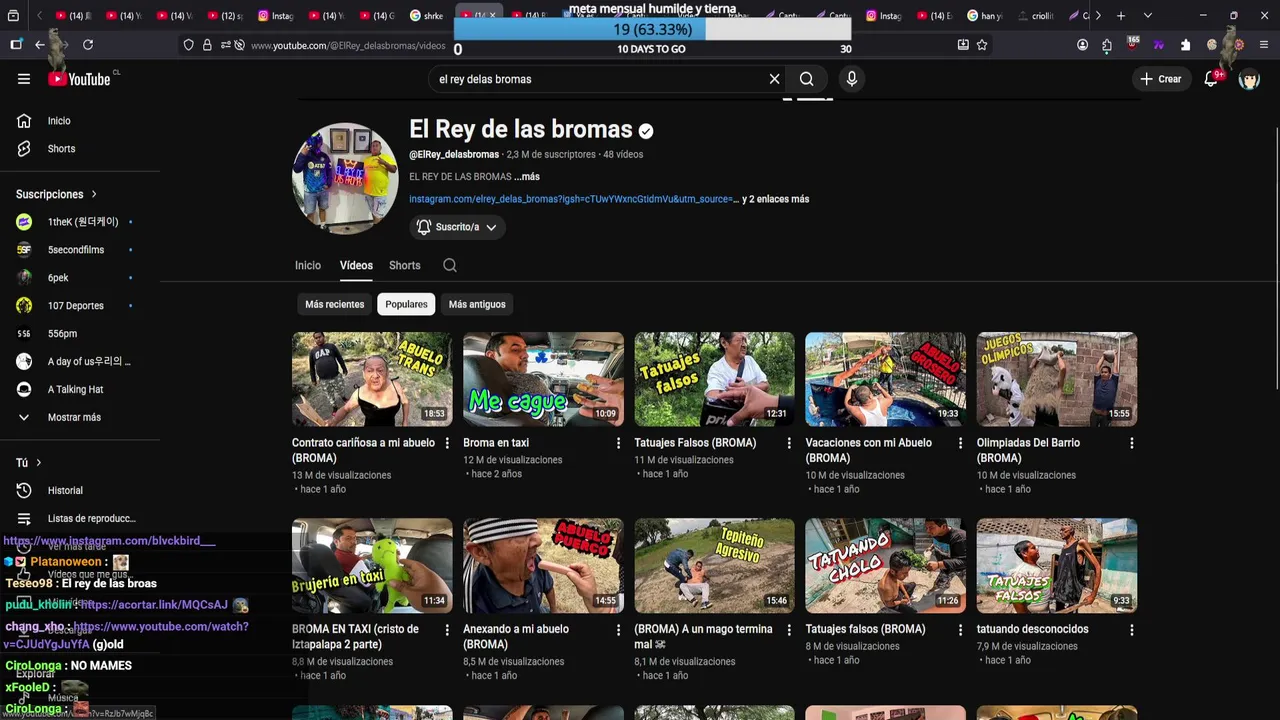The image size is (1280, 720).
Task: Expand the Suscripciones section
Action: coord(57,194)
